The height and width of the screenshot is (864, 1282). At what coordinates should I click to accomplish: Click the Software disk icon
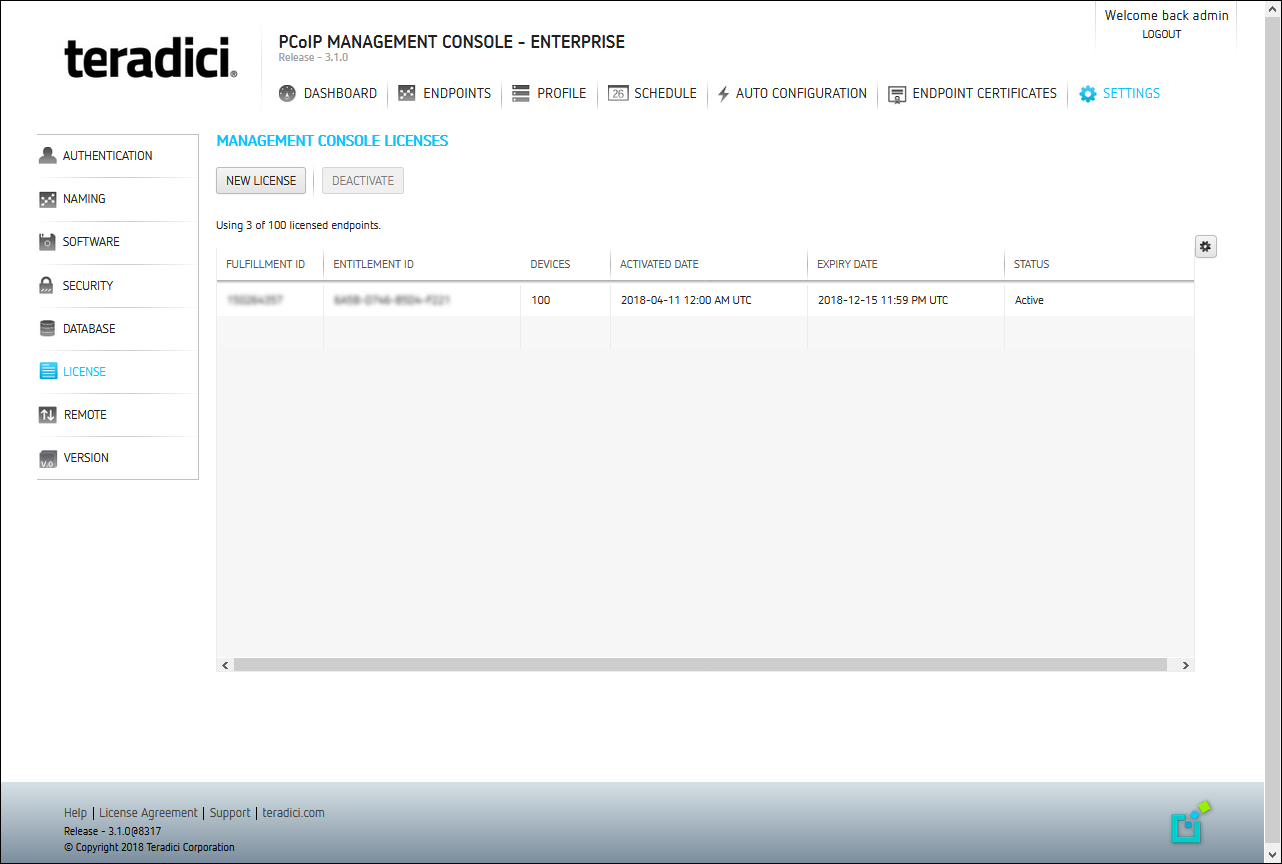[x=47, y=242]
